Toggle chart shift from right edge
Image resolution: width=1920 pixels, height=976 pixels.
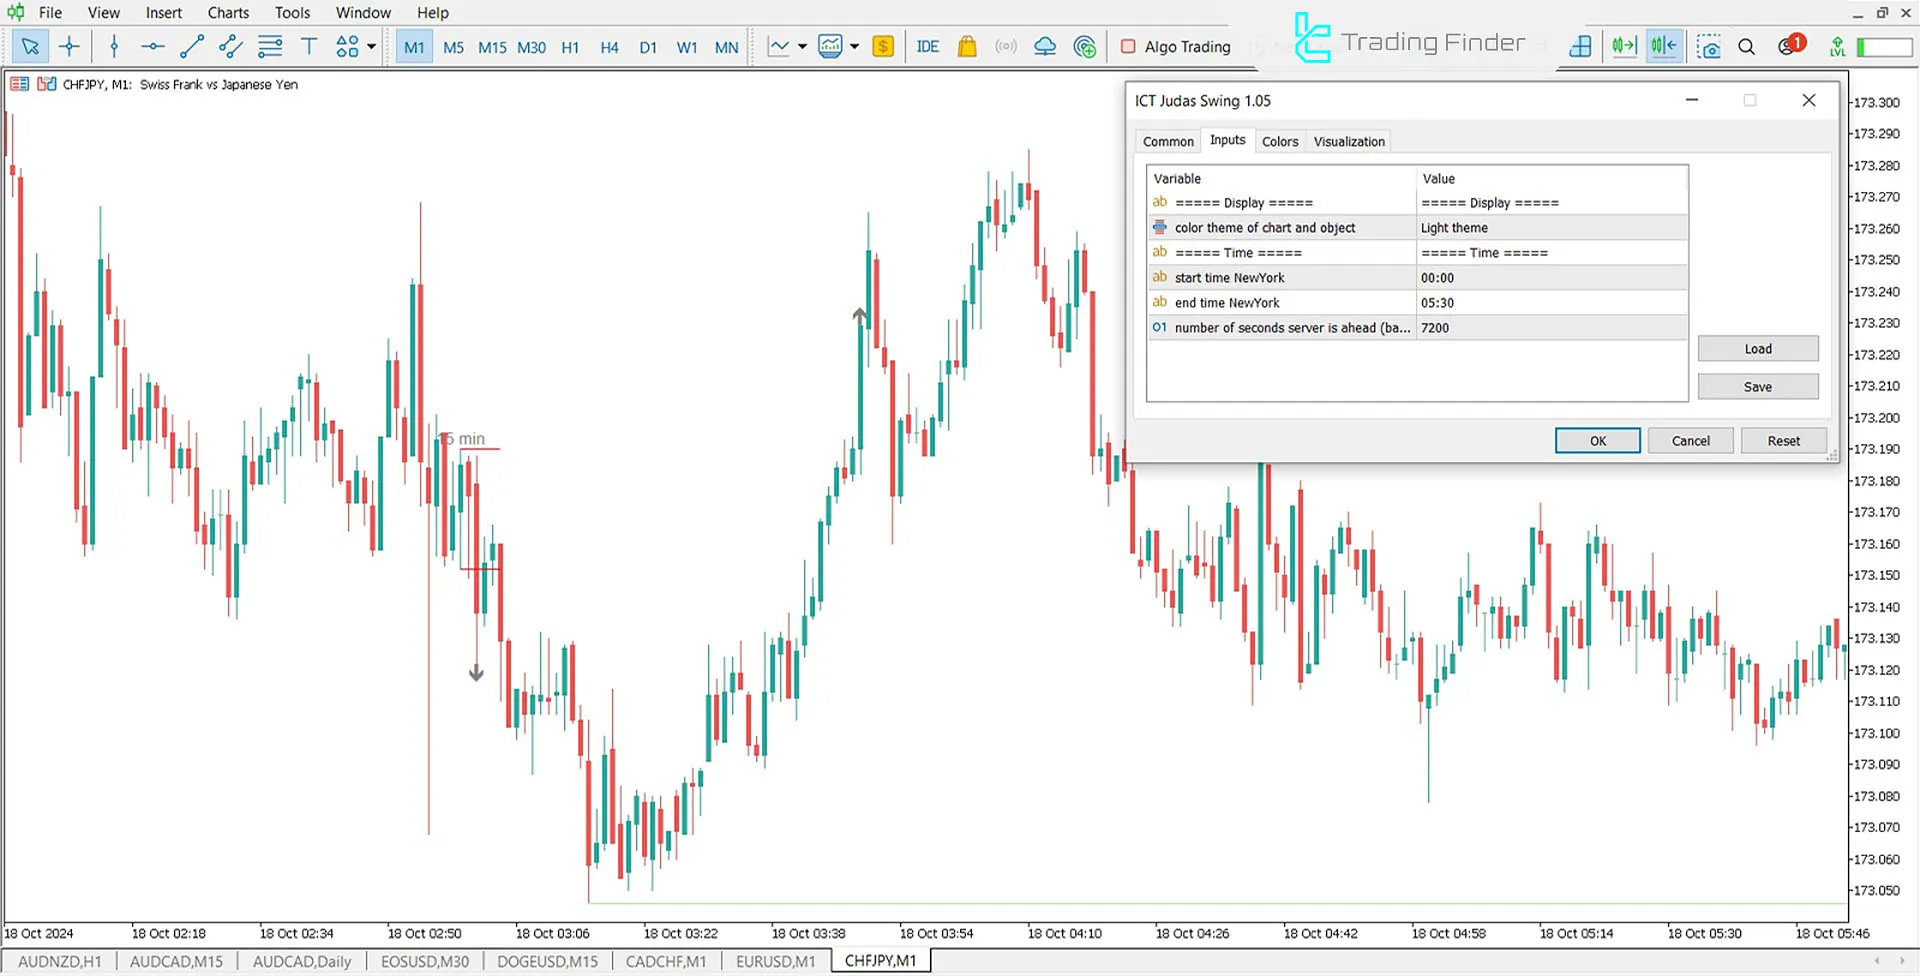pyautogui.click(x=1662, y=46)
